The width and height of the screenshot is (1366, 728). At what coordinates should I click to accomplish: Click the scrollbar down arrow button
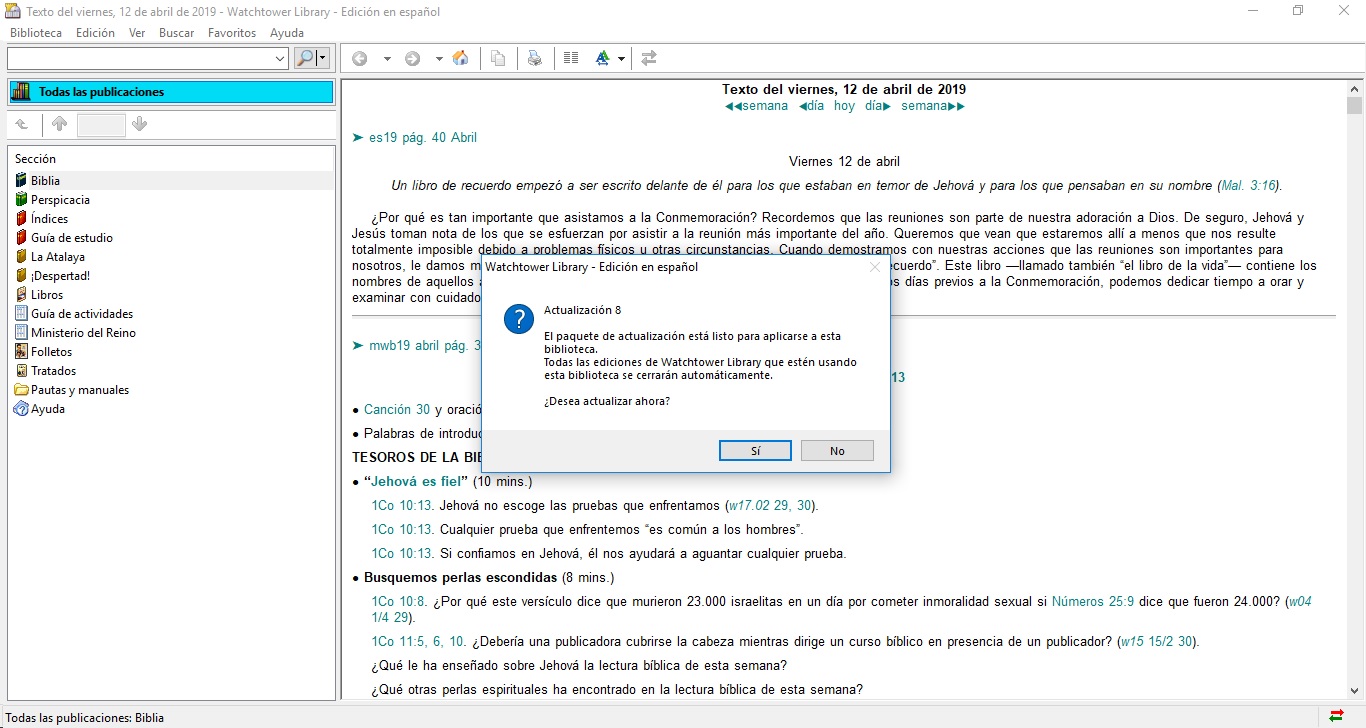pyautogui.click(x=1354, y=692)
